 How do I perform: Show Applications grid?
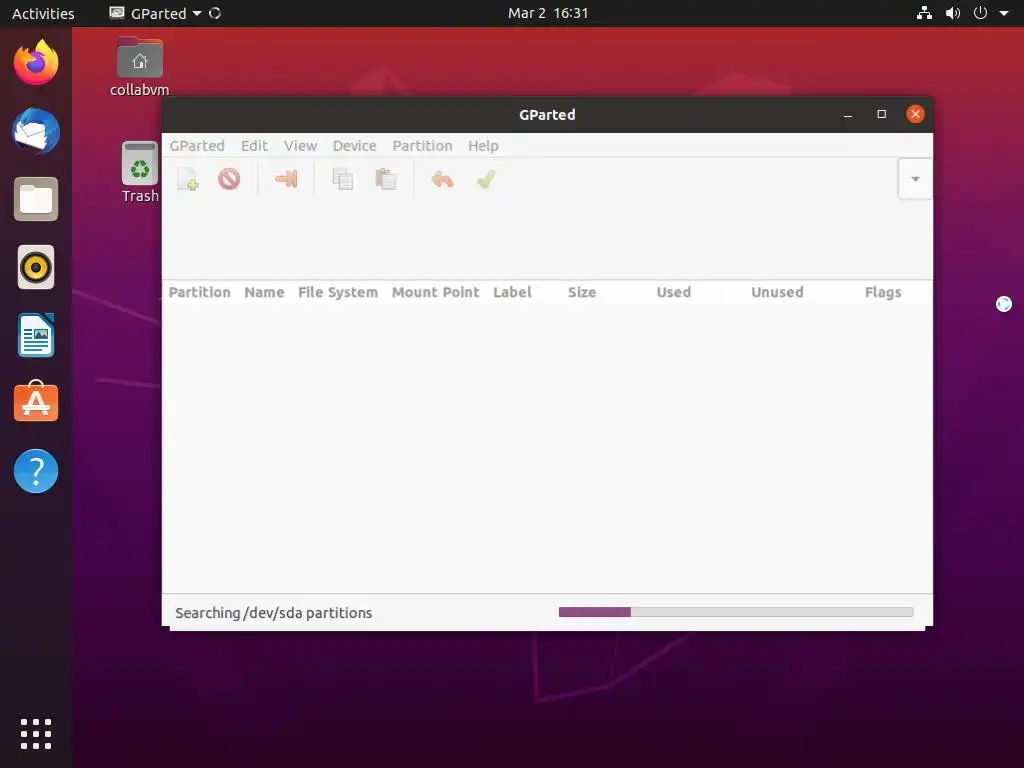36,734
